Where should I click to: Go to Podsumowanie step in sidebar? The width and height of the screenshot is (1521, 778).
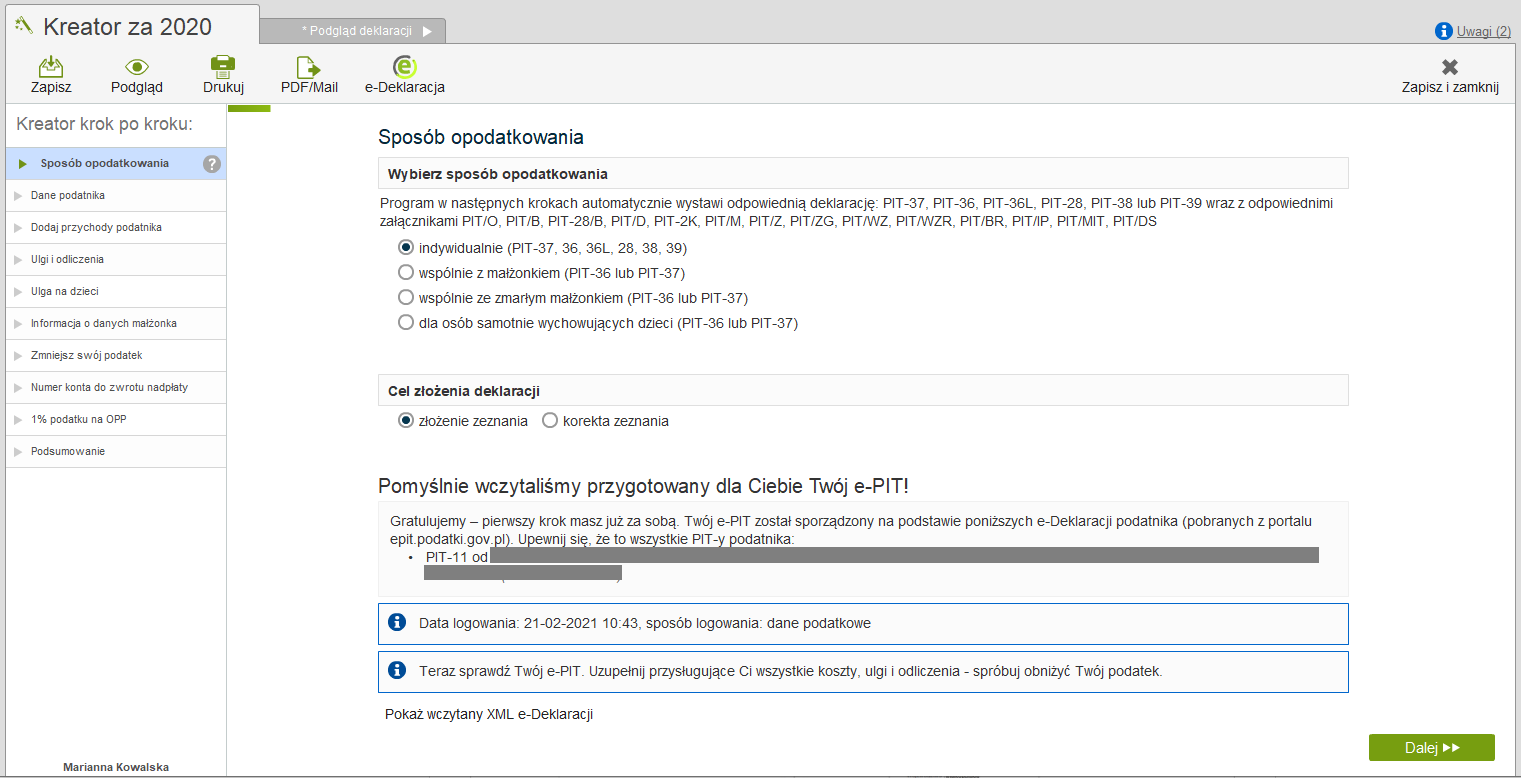coord(68,452)
